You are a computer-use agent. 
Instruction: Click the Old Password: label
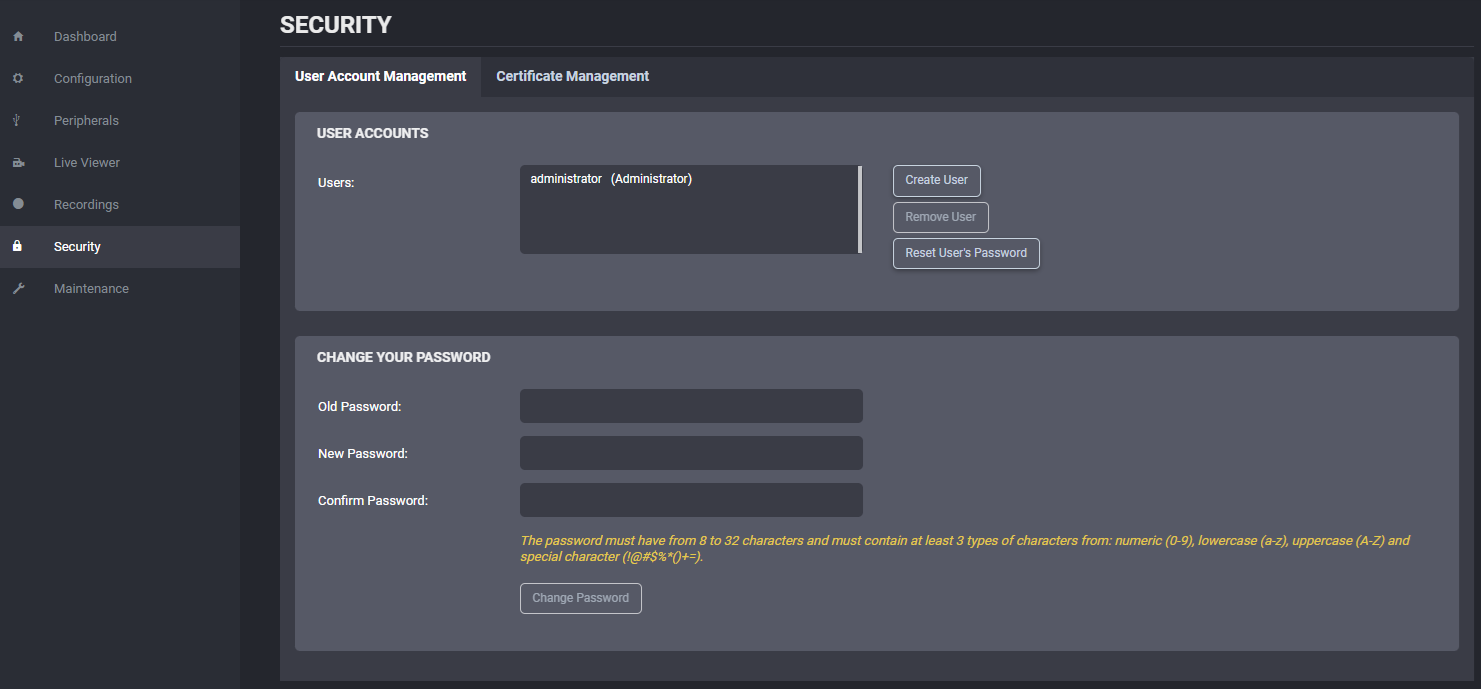pos(360,407)
